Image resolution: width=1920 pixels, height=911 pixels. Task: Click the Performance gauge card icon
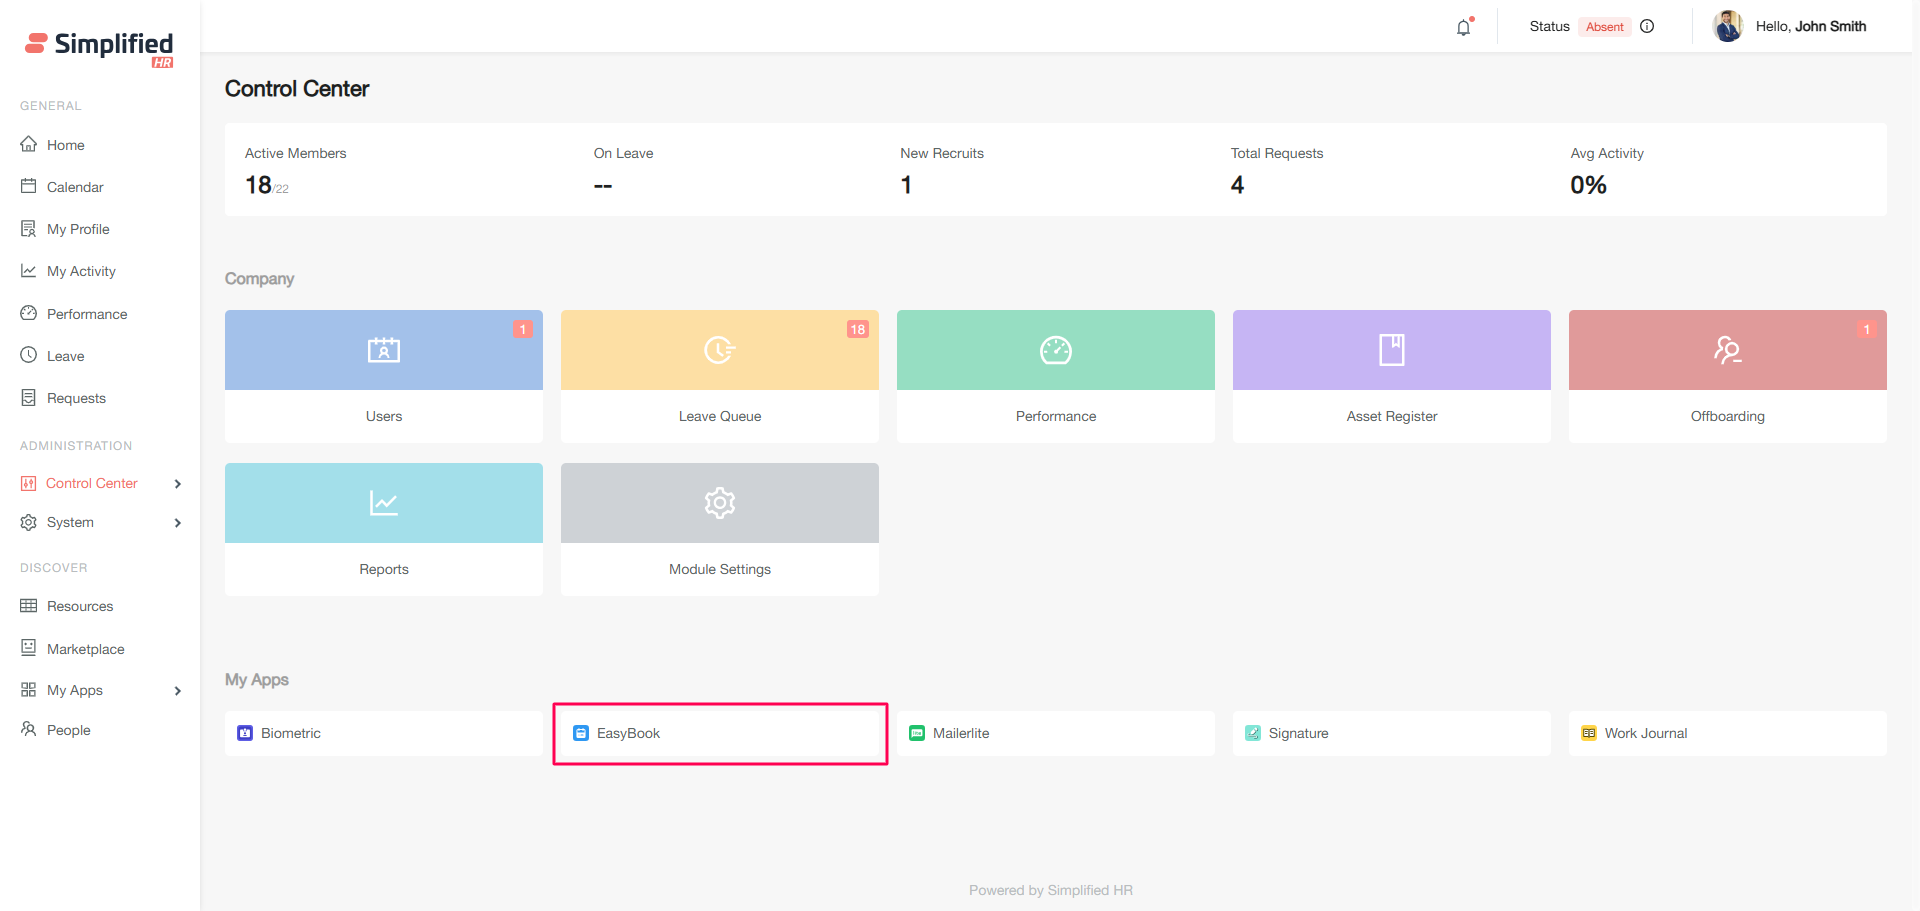coord(1055,350)
